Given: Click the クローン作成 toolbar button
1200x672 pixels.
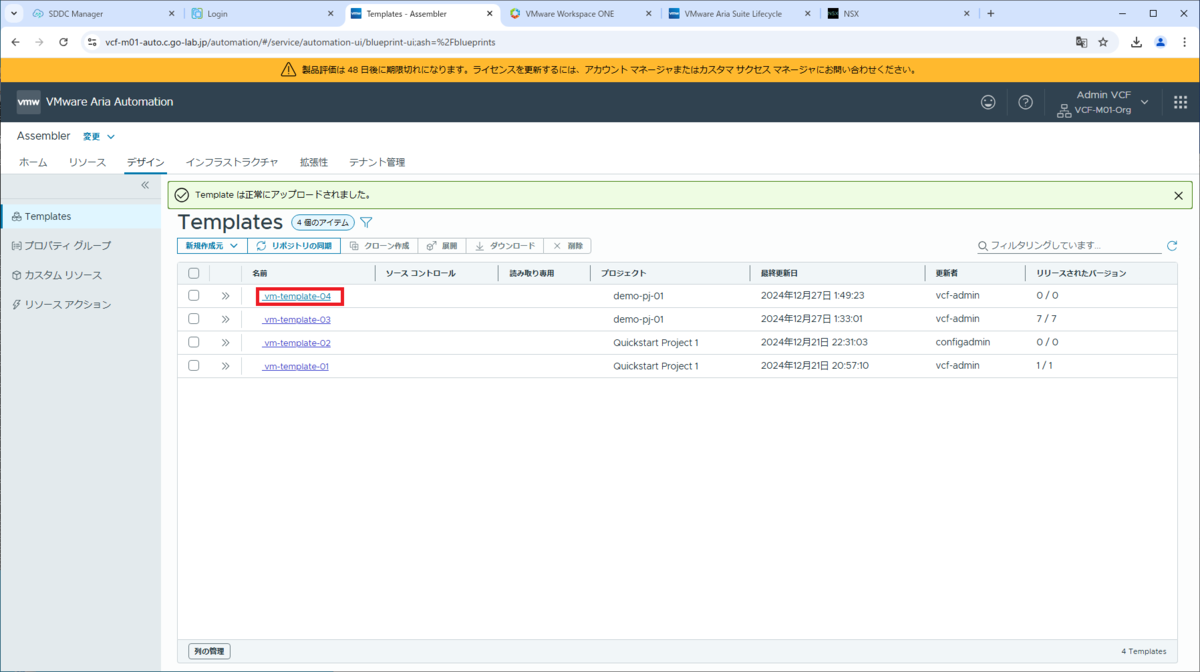Looking at the screenshot, I should tap(380, 245).
